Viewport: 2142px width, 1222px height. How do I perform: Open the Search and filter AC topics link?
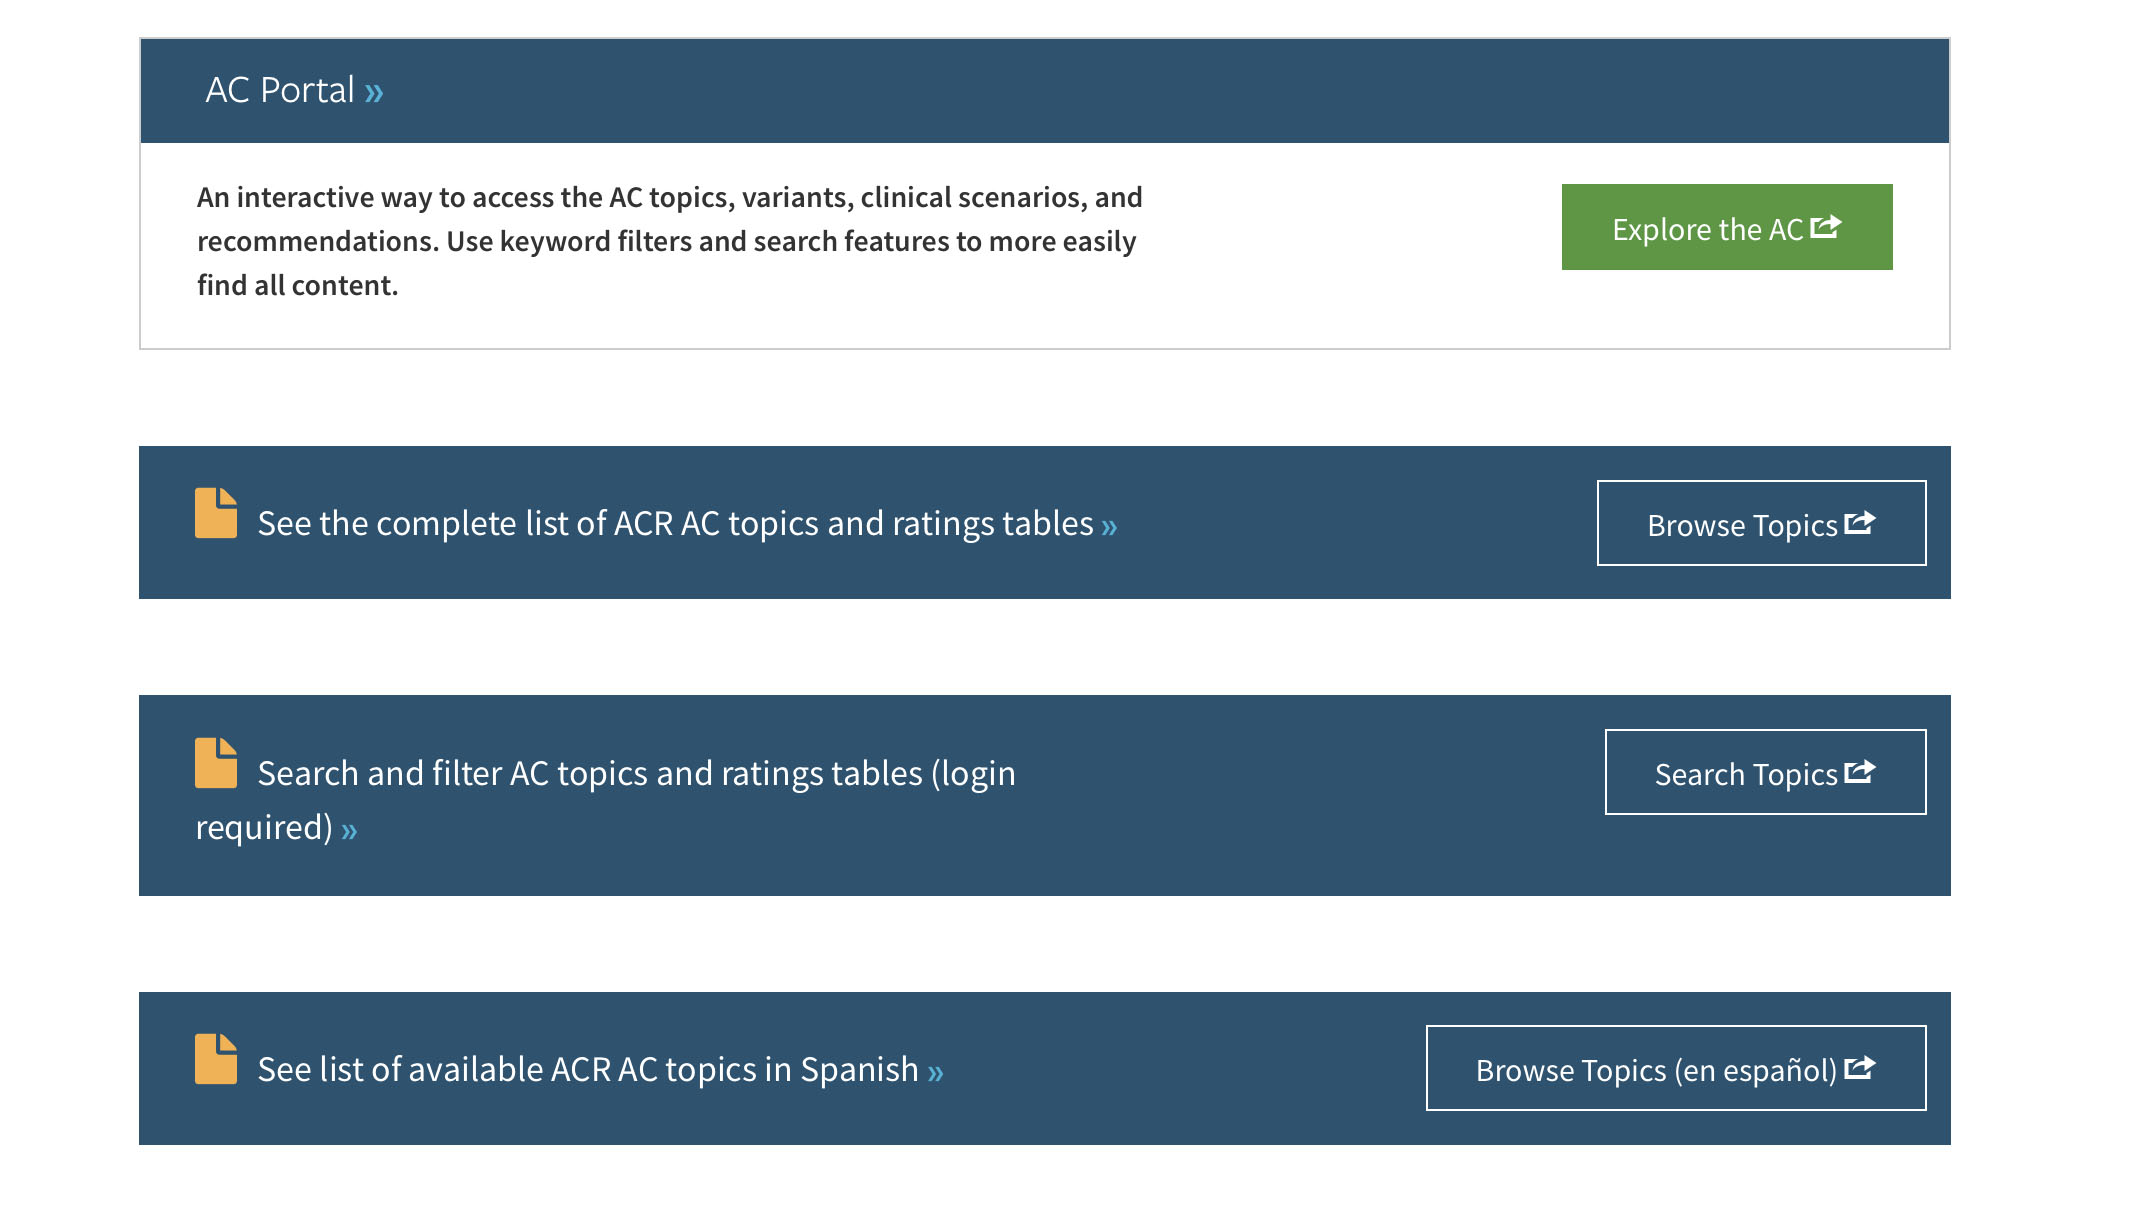pyautogui.click(x=605, y=800)
